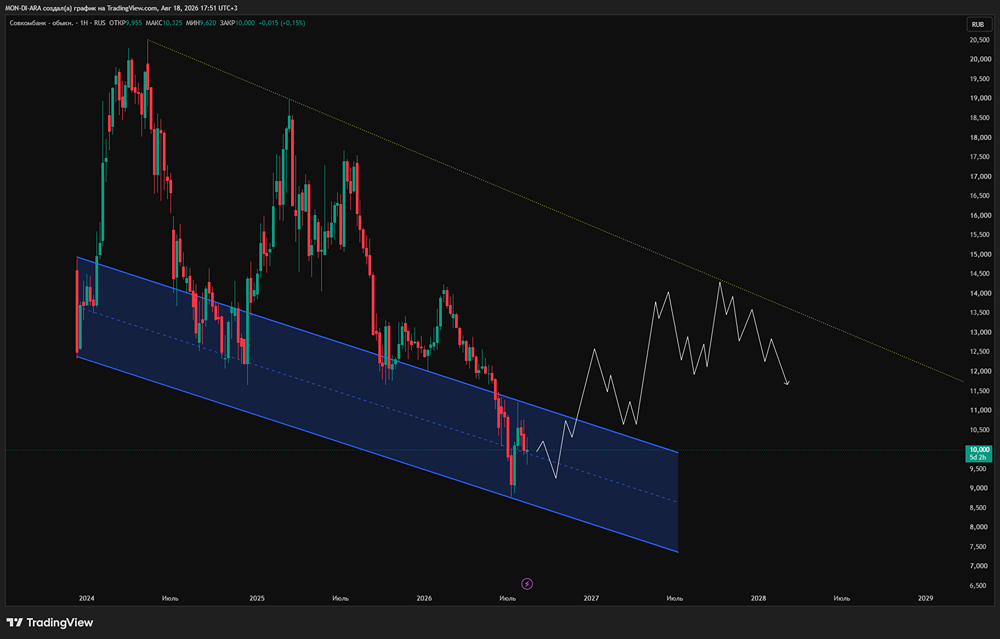Click the Совкомбанк symbol name in legend
This screenshot has height=639, width=1000.
(x=41, y=23)
